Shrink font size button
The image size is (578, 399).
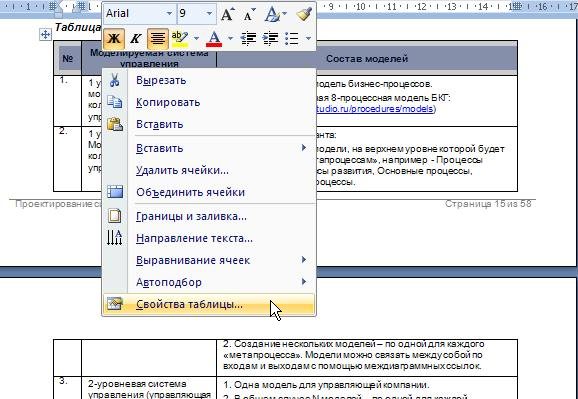(249, 15)
